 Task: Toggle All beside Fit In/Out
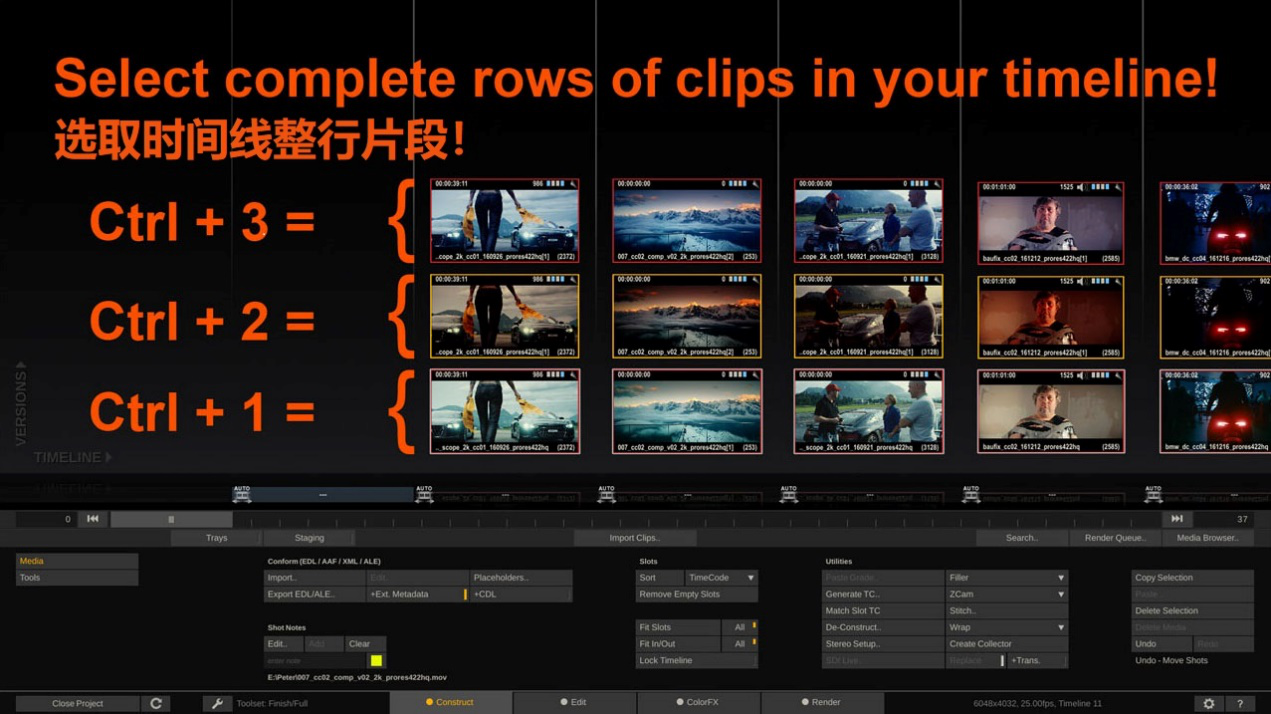[x=741, y=644]
